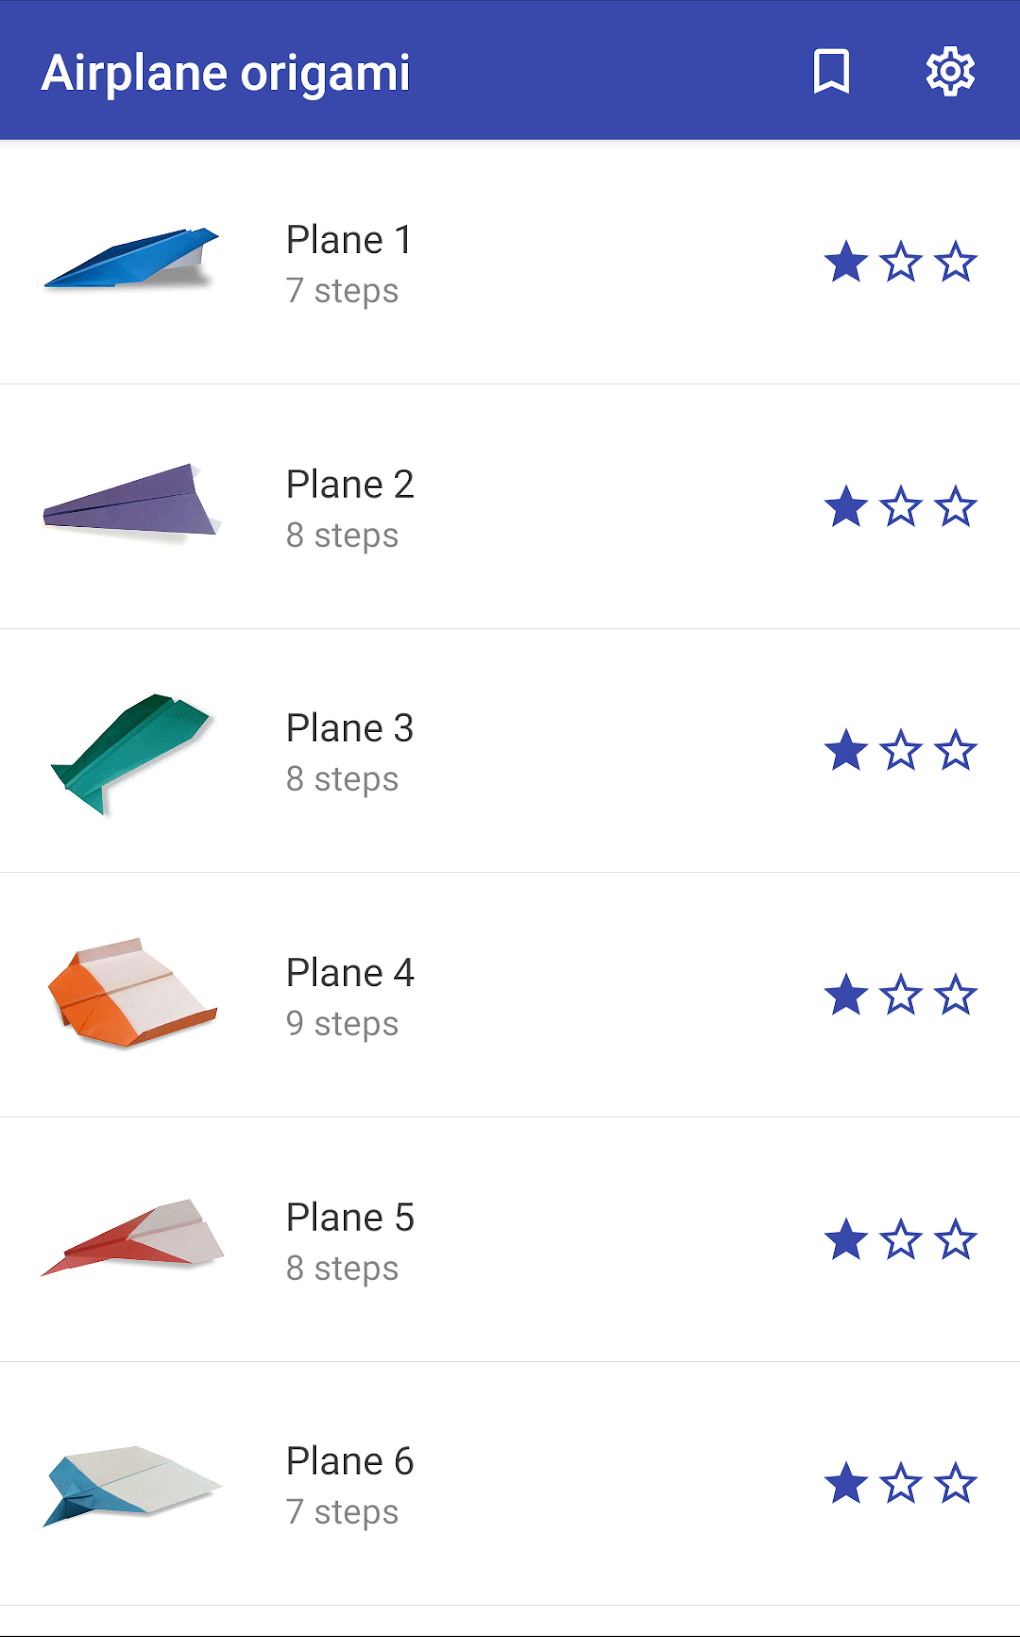
Task: Select the Plane 5 title
Action: 349,1218
